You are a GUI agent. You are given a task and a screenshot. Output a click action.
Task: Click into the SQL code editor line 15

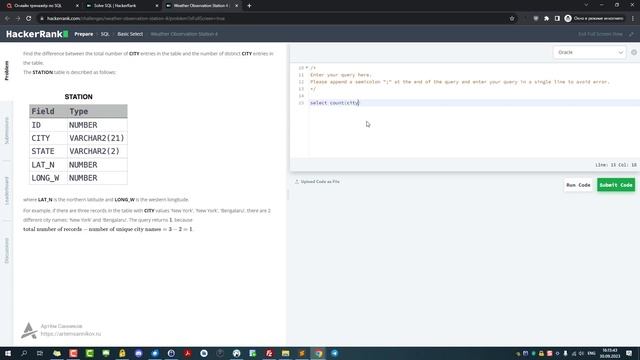point(473,103)
